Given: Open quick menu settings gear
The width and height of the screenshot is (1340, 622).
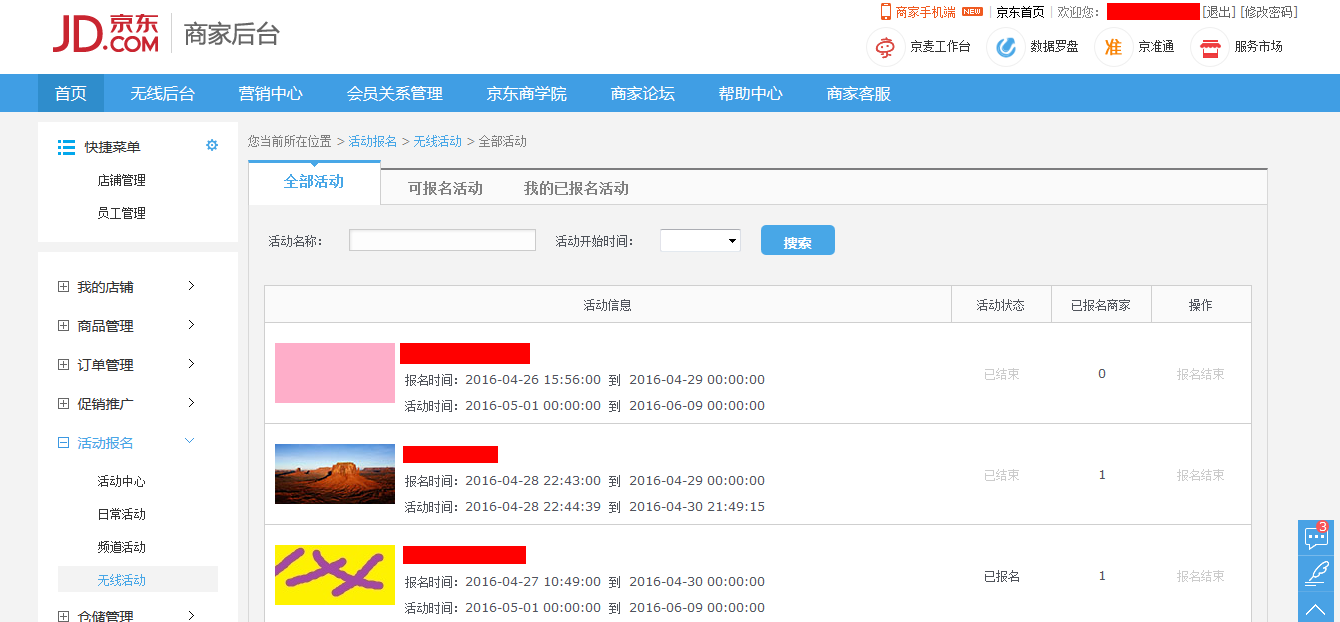Looking at the screenshot, I should (212, 146).
